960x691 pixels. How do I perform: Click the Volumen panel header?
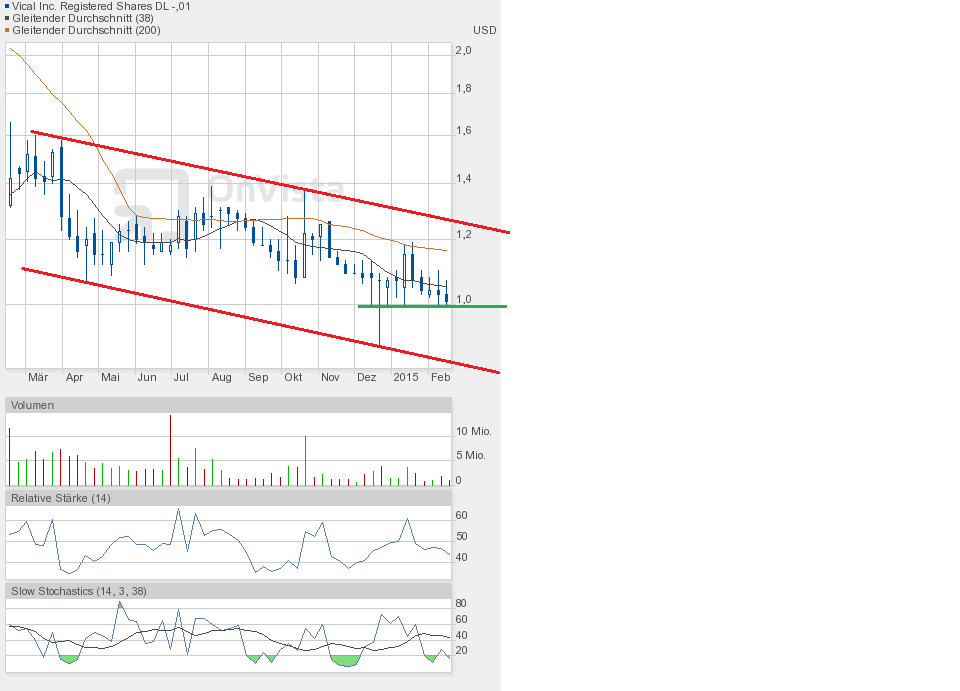(32, 405)
